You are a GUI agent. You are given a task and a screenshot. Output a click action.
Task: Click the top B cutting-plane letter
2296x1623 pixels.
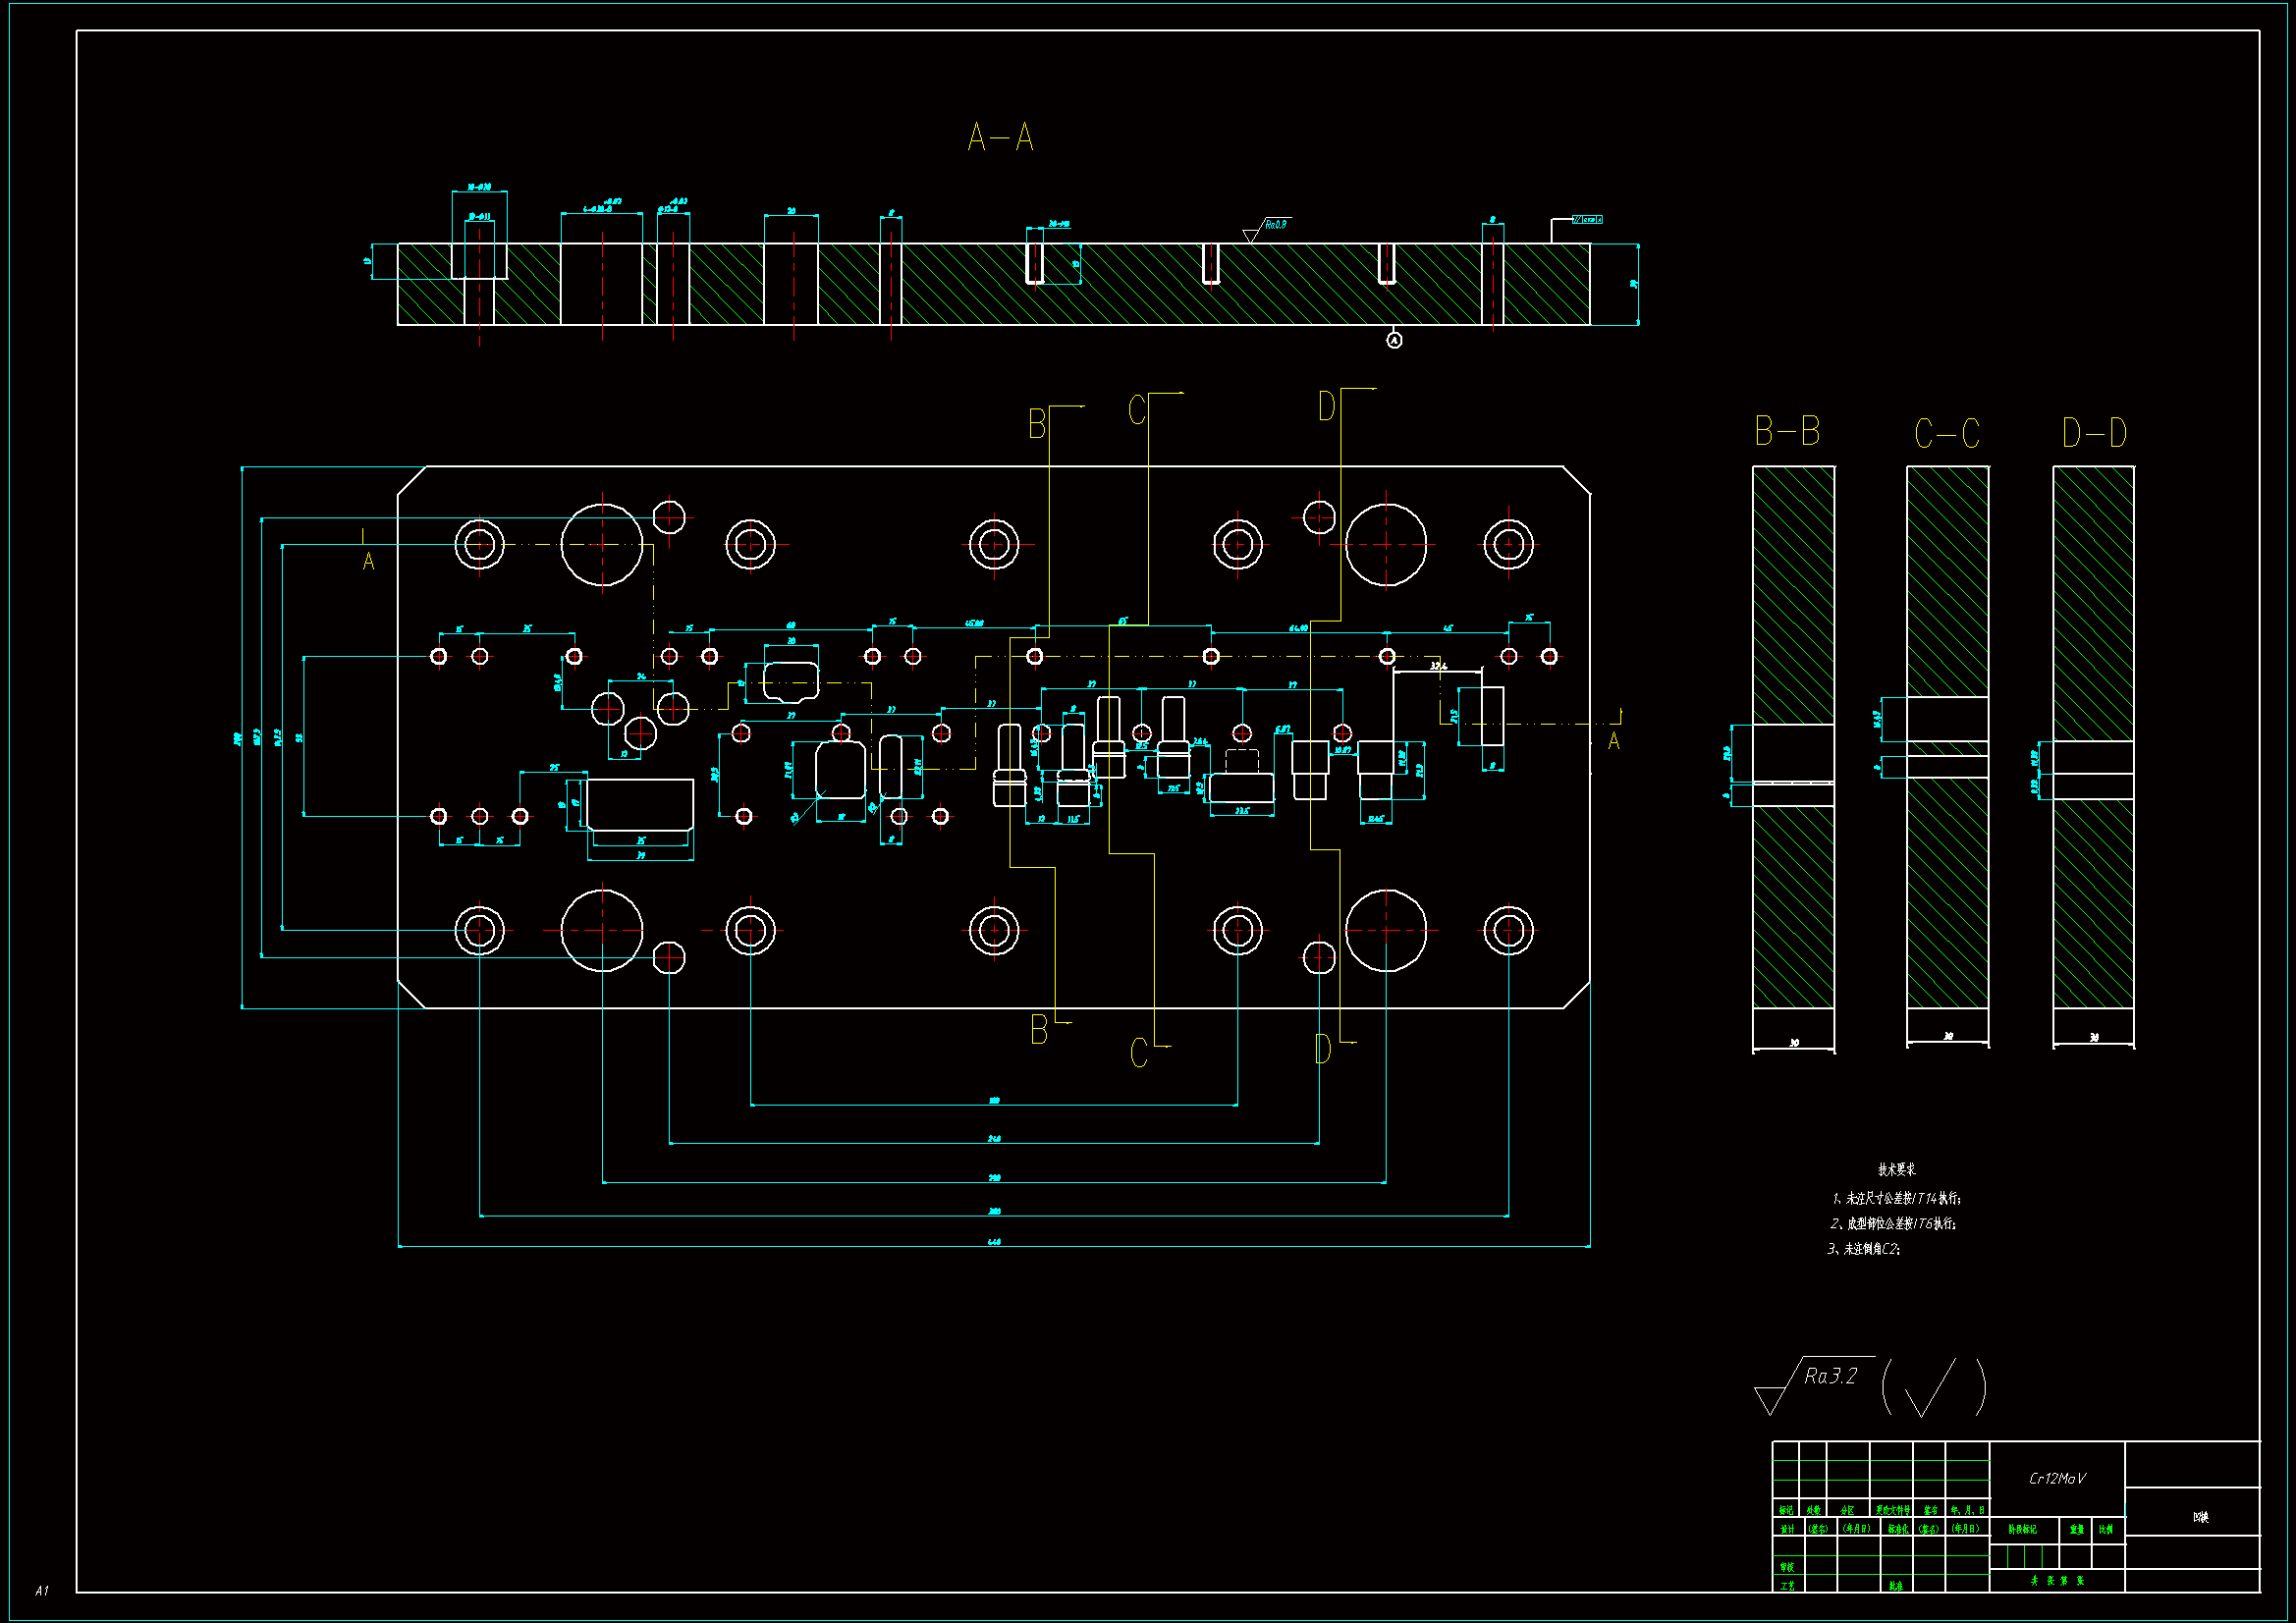1037,425
